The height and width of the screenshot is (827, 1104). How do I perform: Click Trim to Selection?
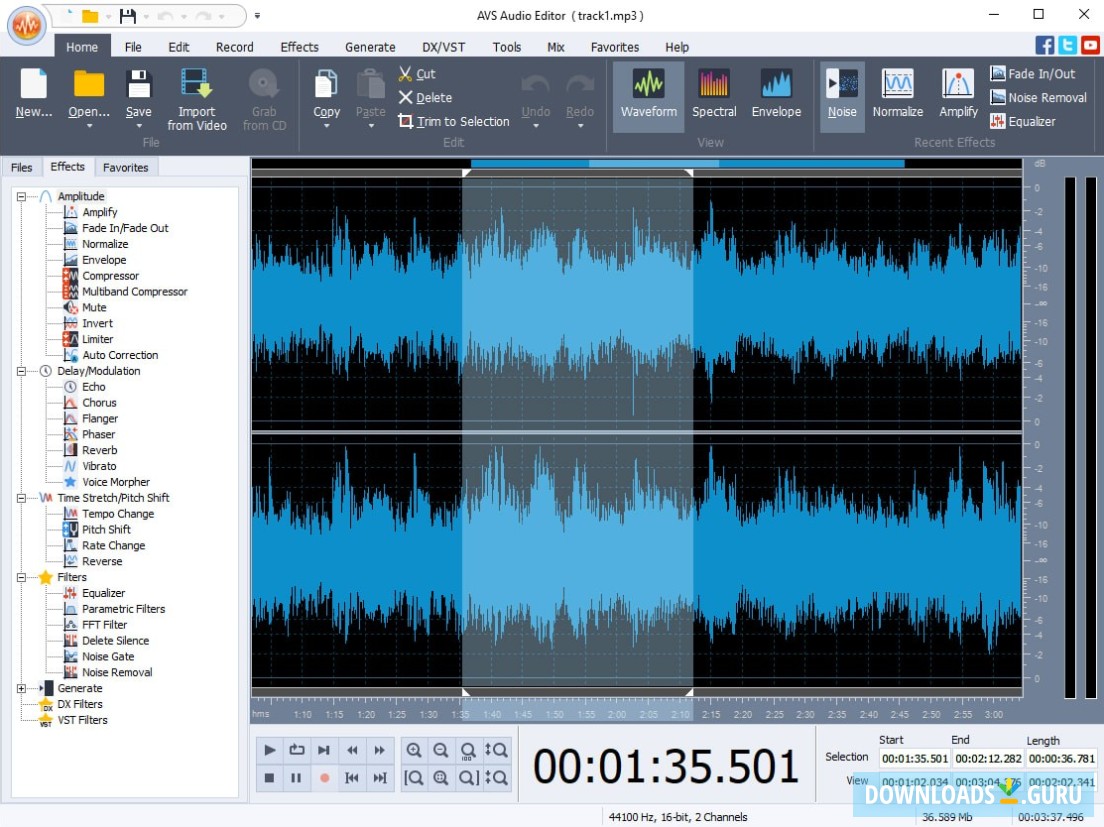(x=454, y=121)
